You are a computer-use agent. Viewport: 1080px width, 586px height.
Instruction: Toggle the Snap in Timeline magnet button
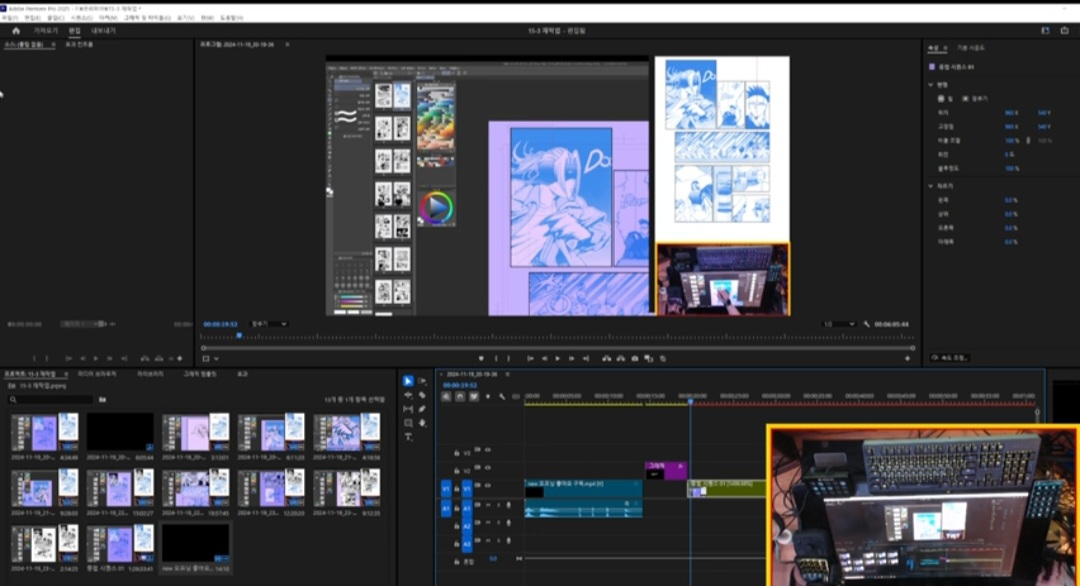[x=459, y=397]
